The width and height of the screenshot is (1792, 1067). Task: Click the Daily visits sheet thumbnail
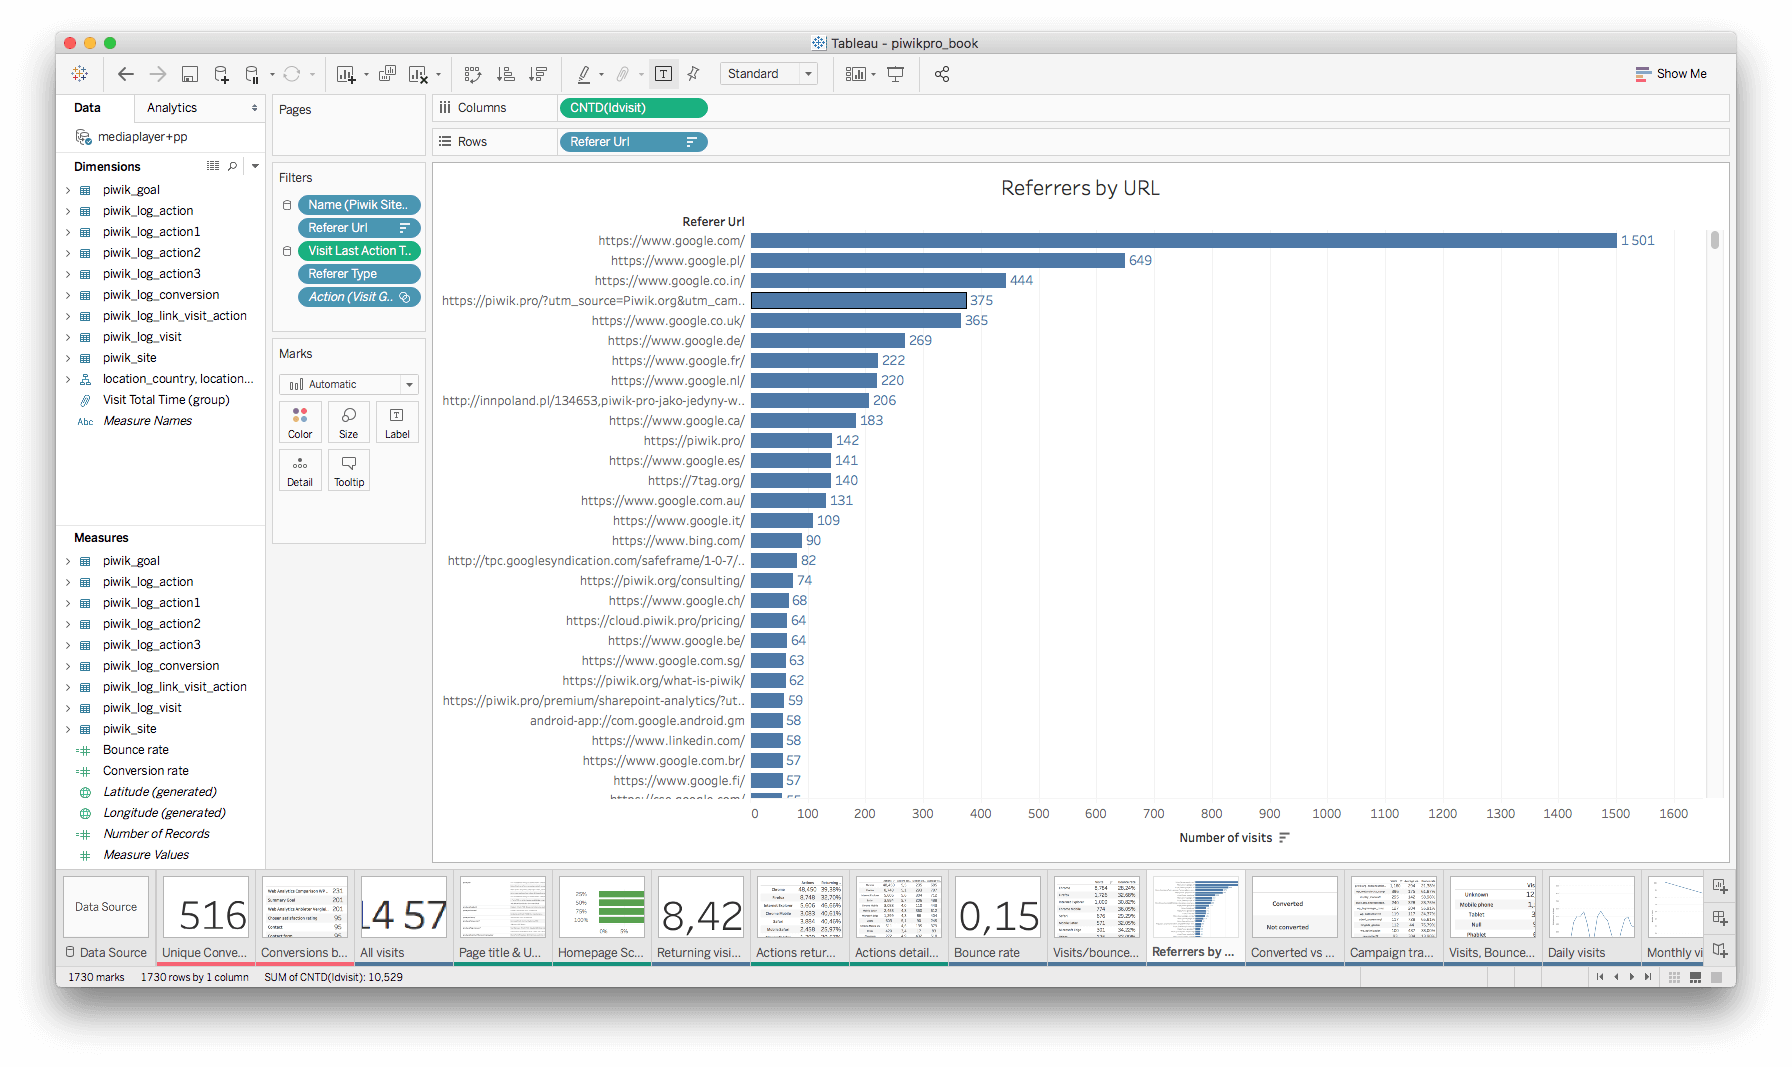(1591, 908)
